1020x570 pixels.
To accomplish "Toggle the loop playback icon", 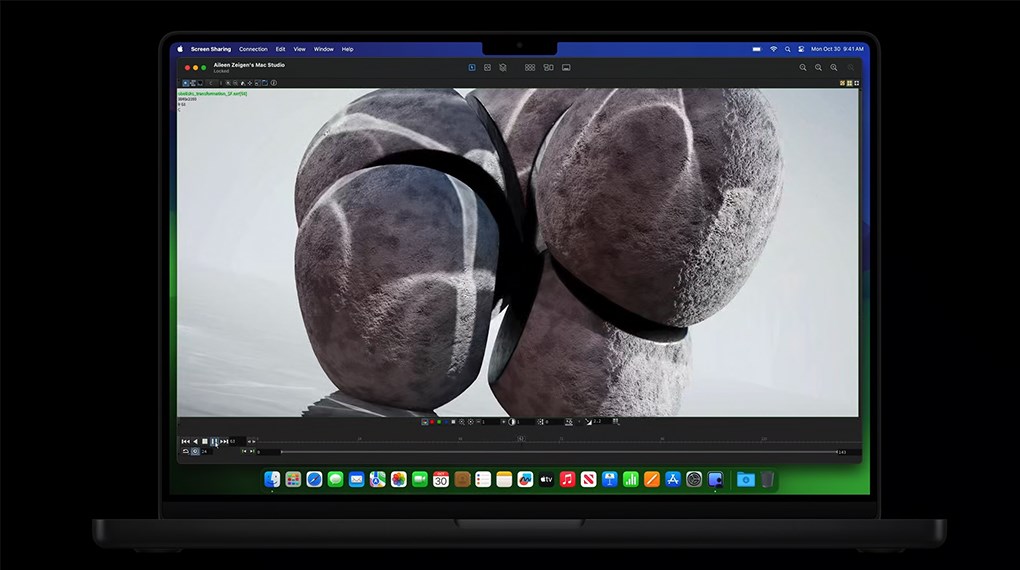I will coord(185,452).
